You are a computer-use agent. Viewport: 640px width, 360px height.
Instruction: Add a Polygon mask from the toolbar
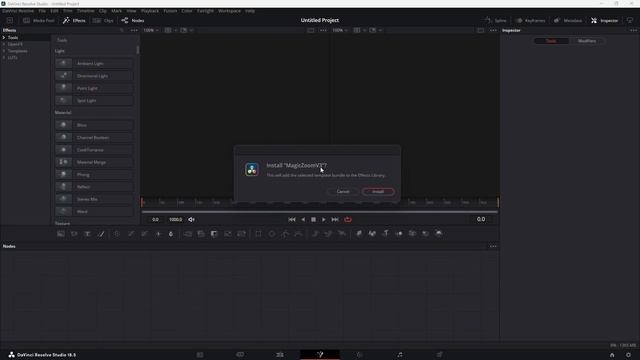coord(285,234)
